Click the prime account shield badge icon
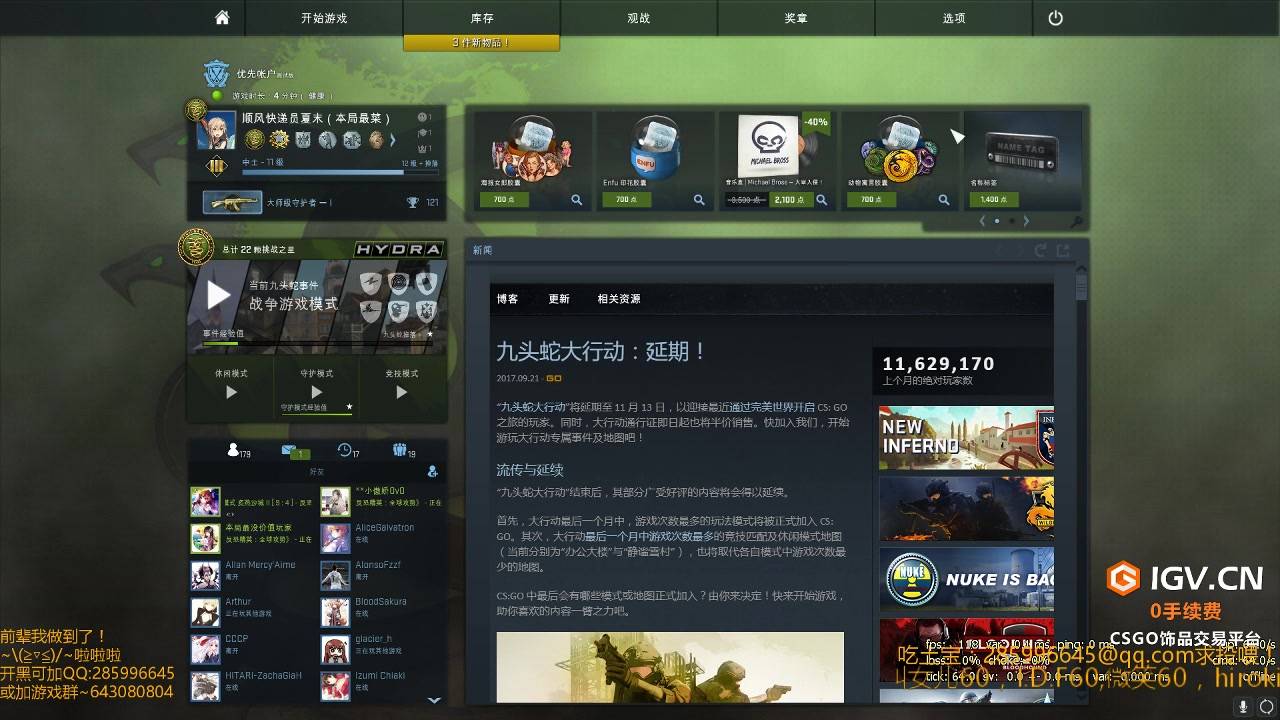This screenshot has height=720, width=1280. (x=217, y=74)
